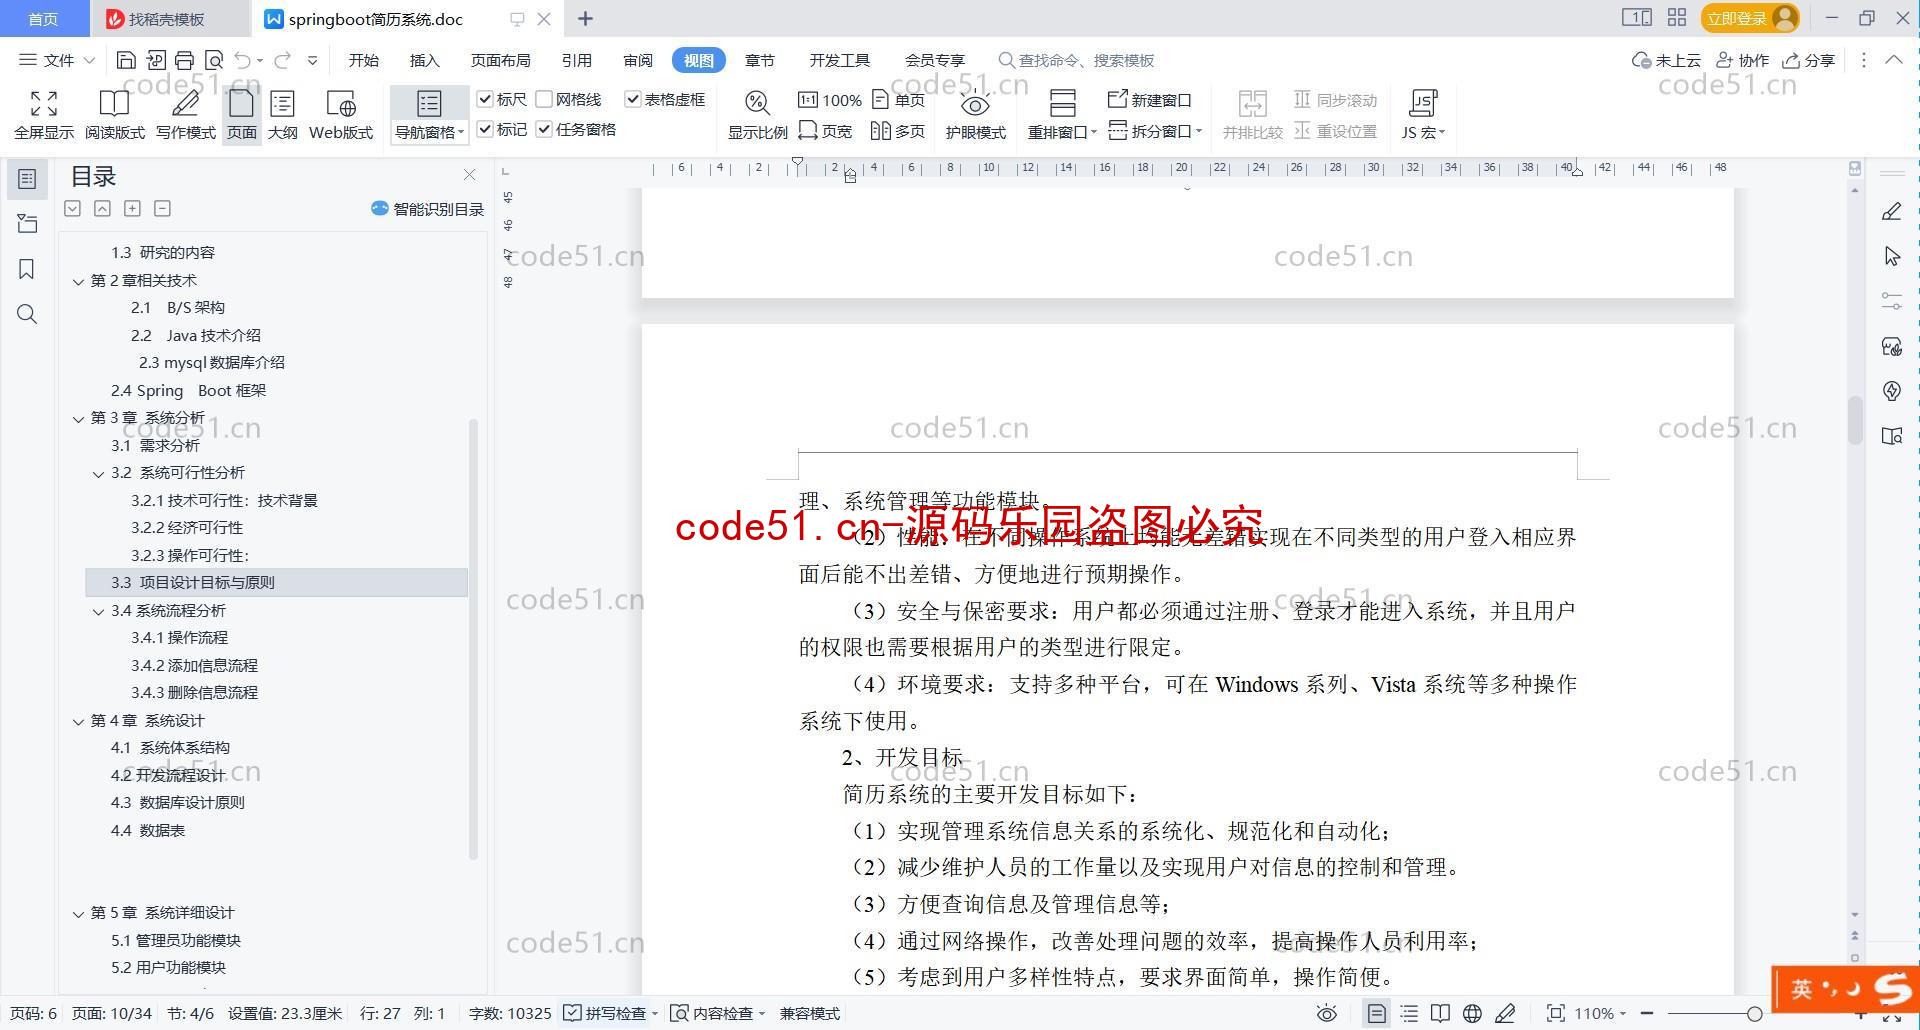This screenshot has height=1030, width=1920.
Task: Collapse the 3.2 系统可行性分析 node
Action: coord(98,473)
